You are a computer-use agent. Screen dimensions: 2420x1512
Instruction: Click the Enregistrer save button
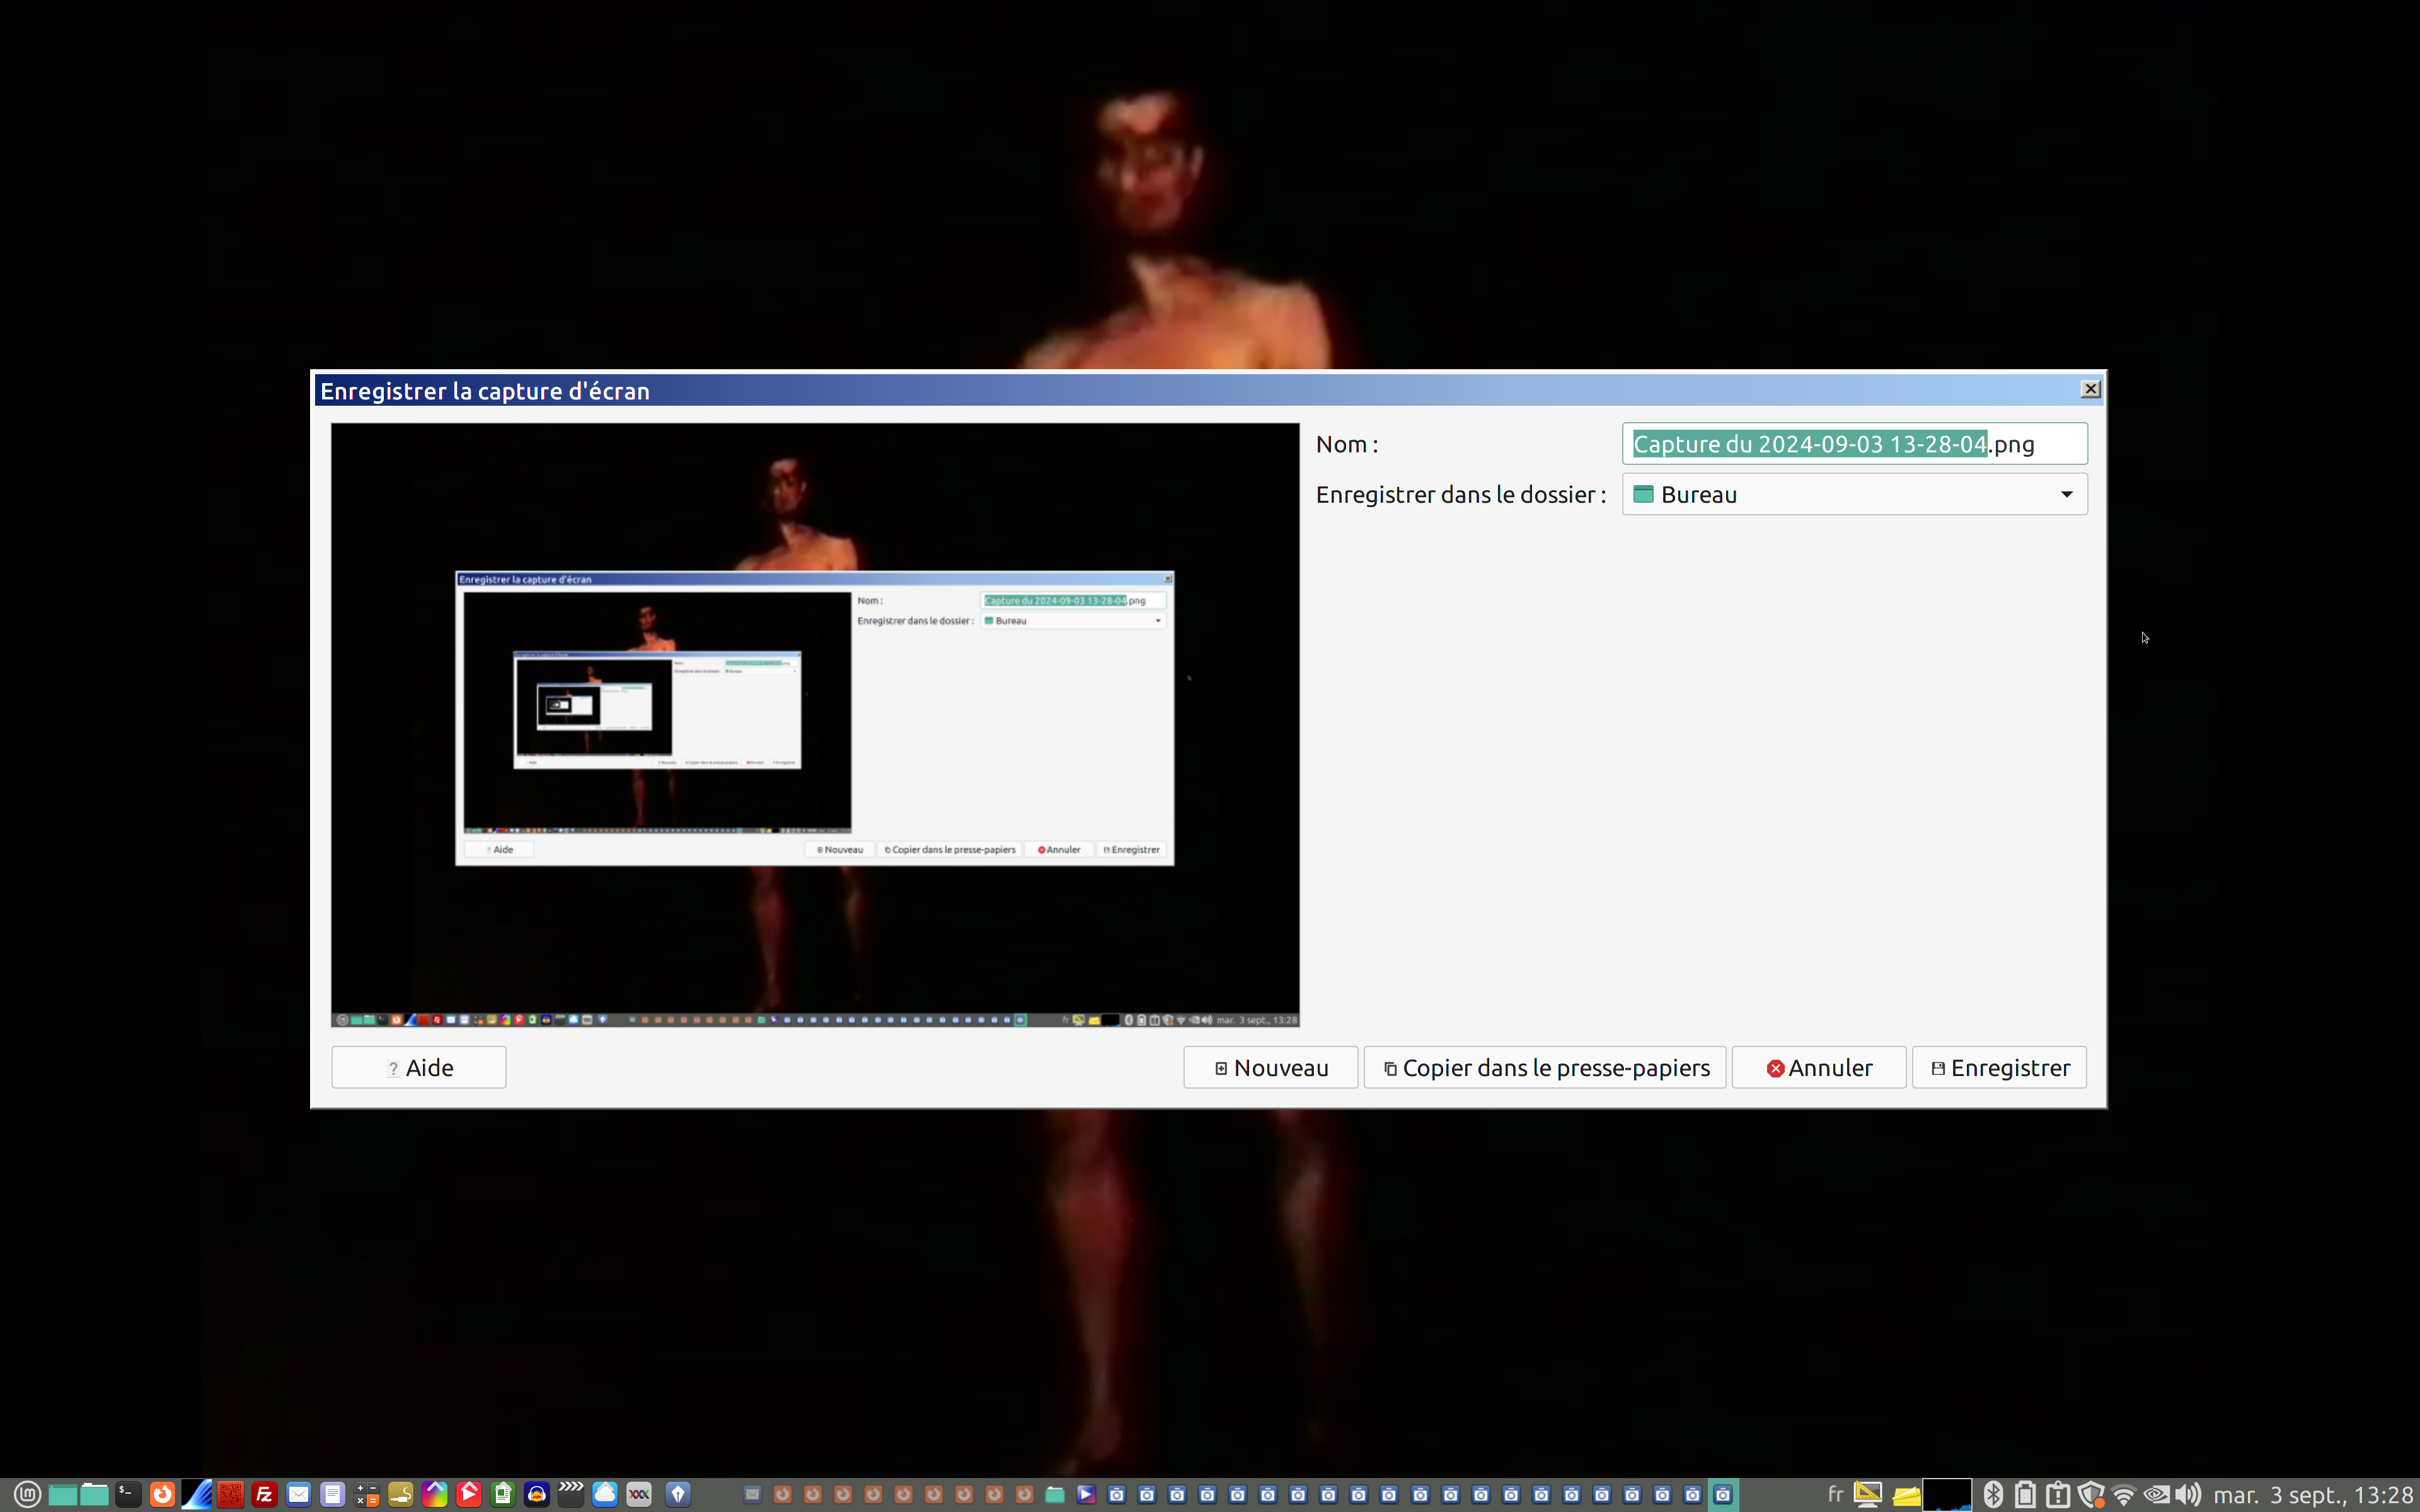(1998, 1067)
